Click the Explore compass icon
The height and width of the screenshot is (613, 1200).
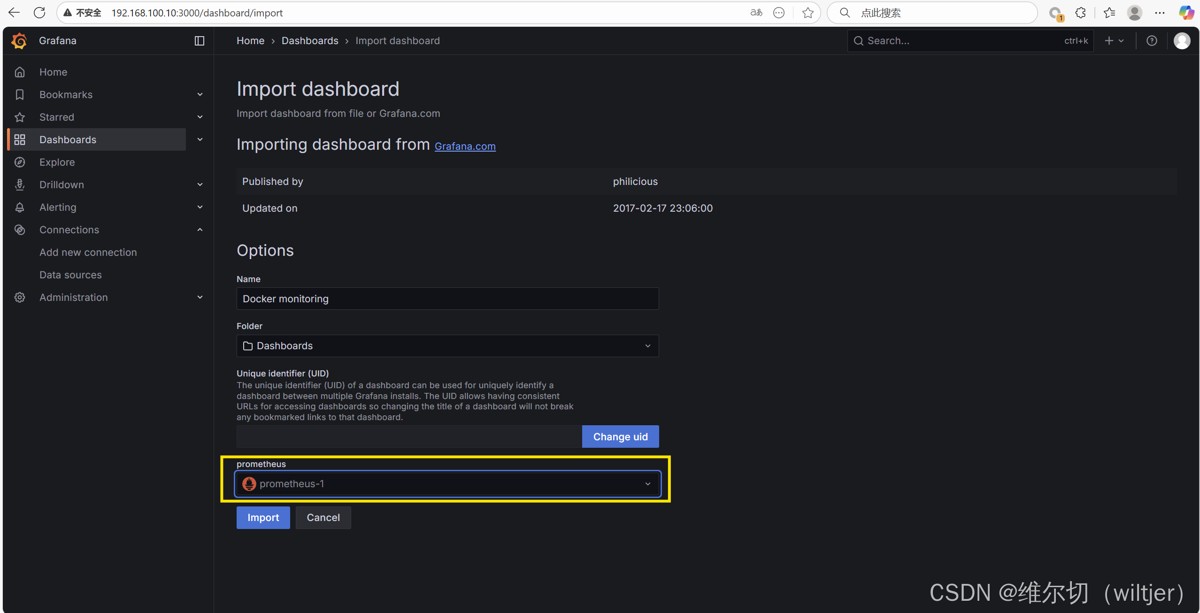(x=19, y=162)
